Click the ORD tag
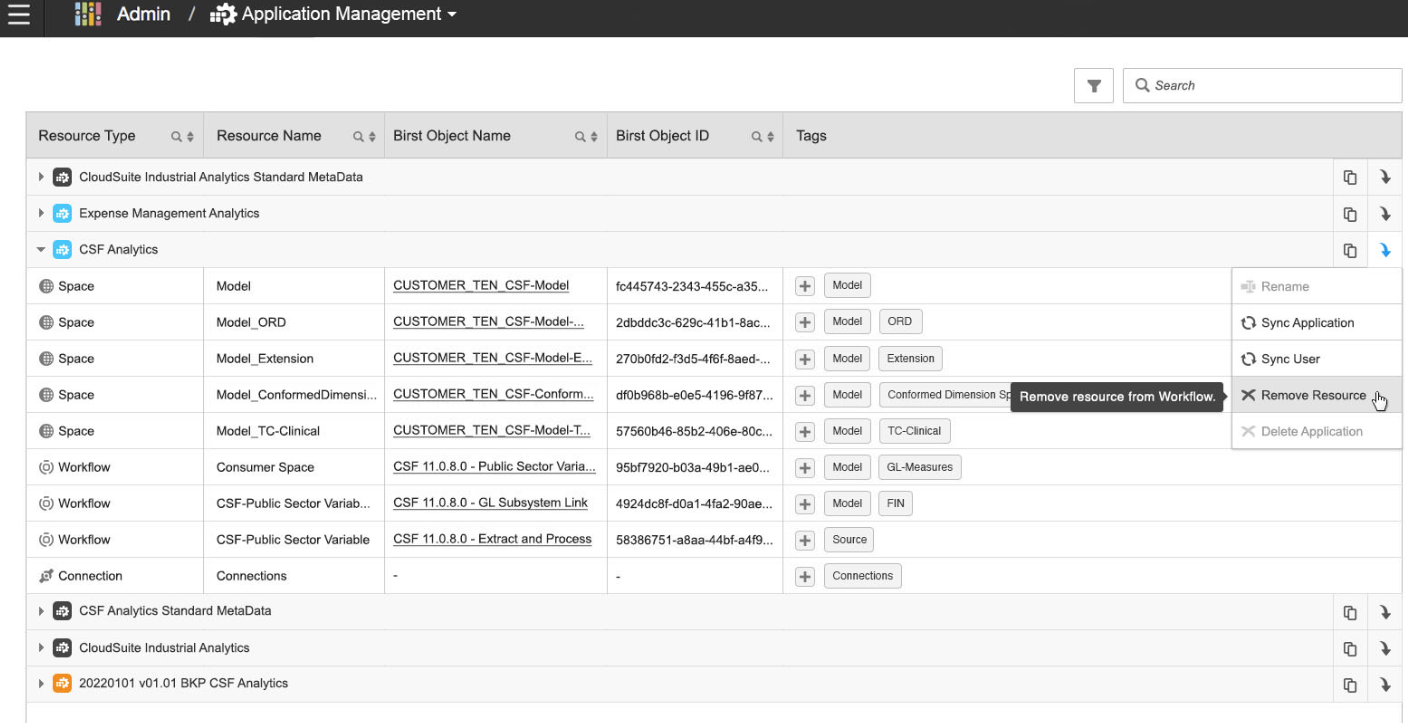1408x723 pixels. [x=900, y=322]
